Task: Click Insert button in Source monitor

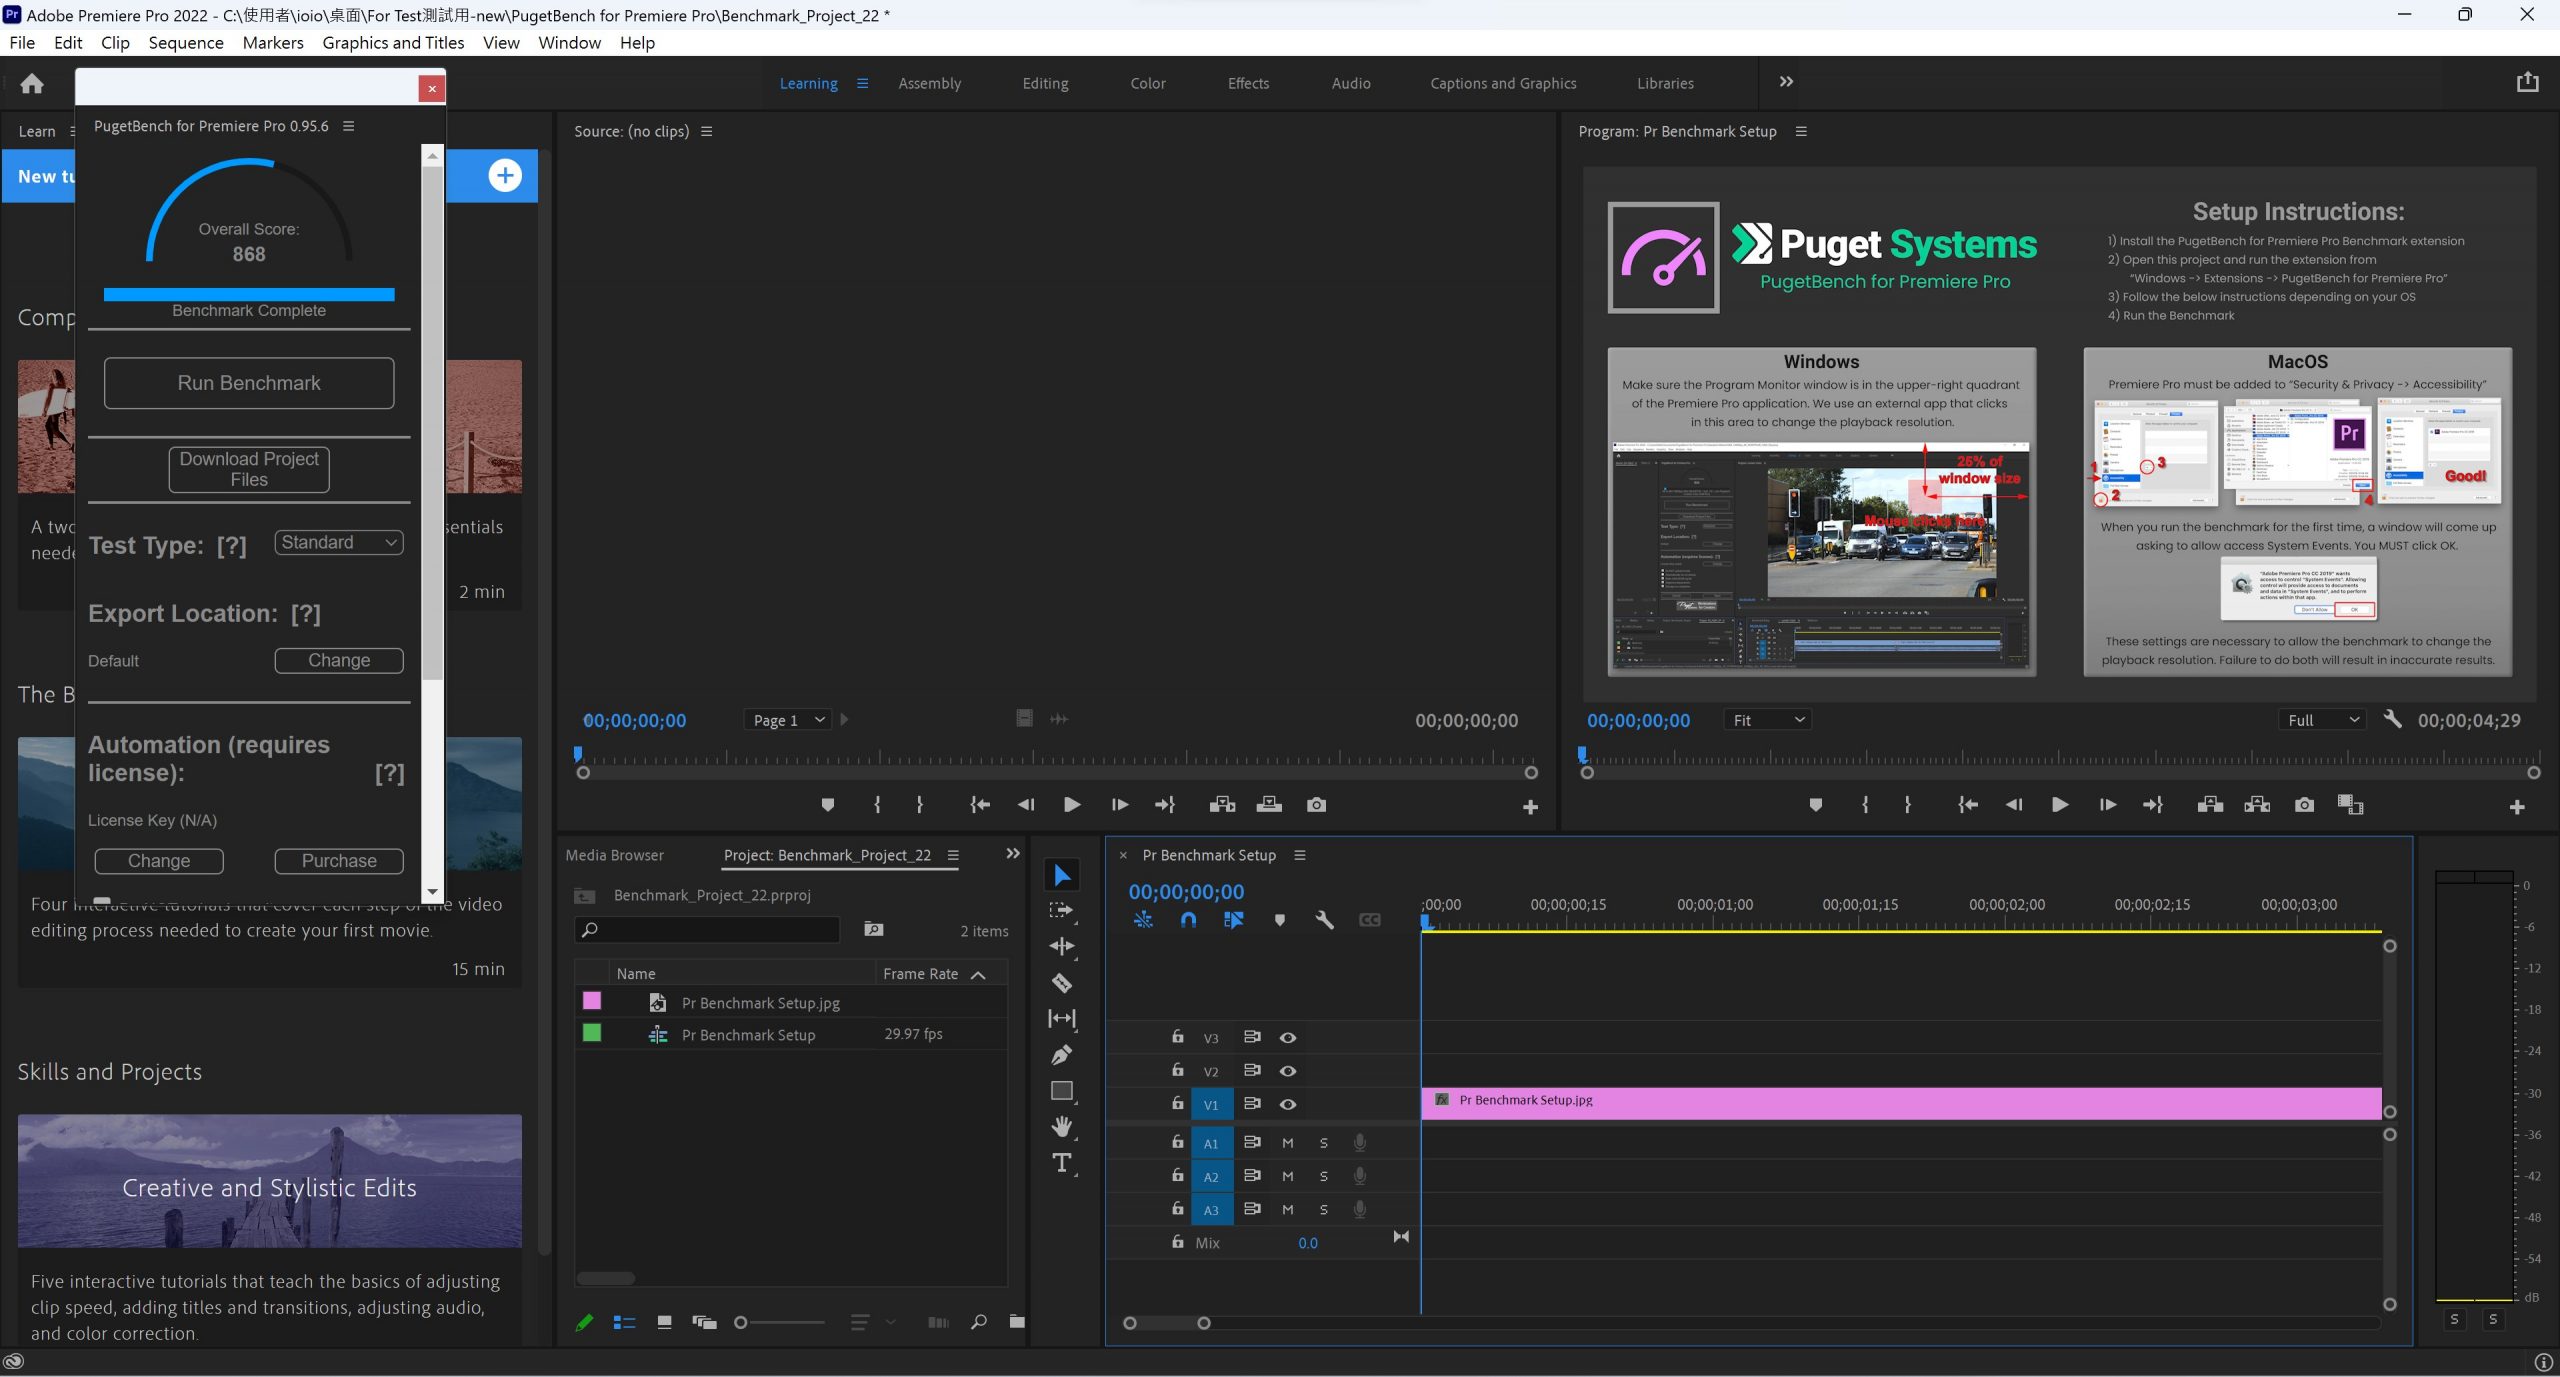Action: [1222, 805]
